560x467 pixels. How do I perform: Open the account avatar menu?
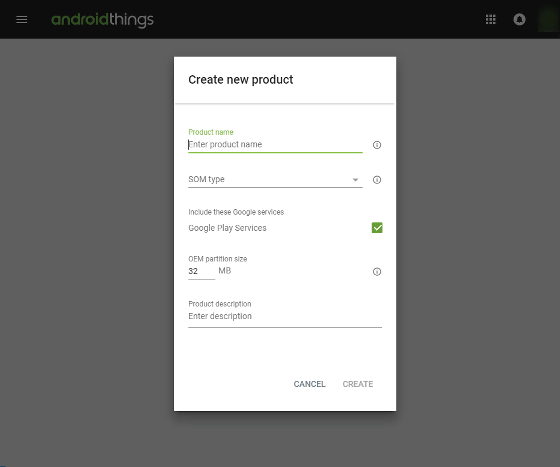click(549, 19)
